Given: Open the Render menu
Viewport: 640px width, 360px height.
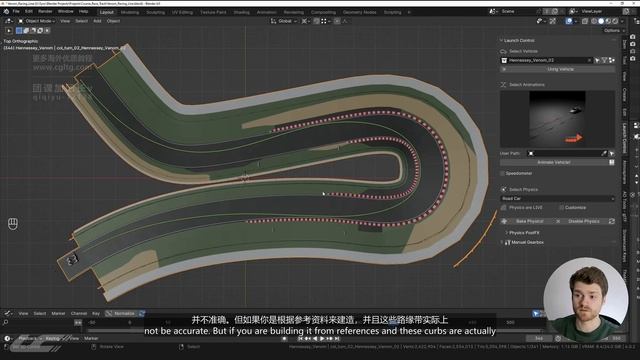Looking at the screenshot, I should point(45,11).
